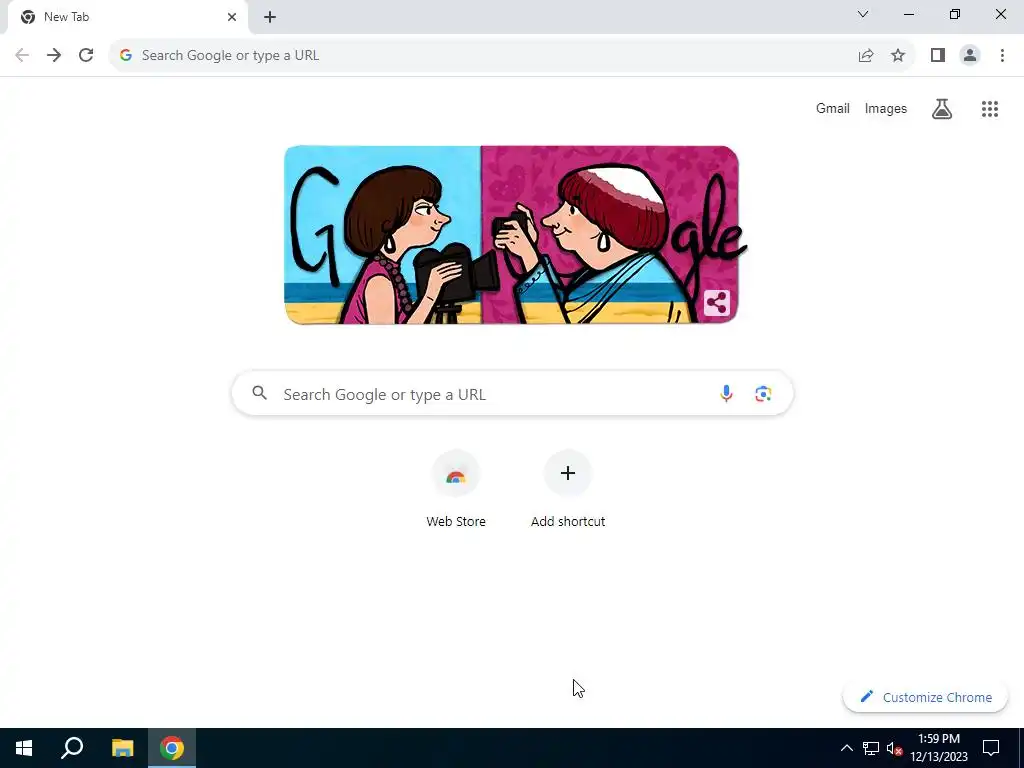
Task: Select the New Tab tab
Action: (127, 18)
